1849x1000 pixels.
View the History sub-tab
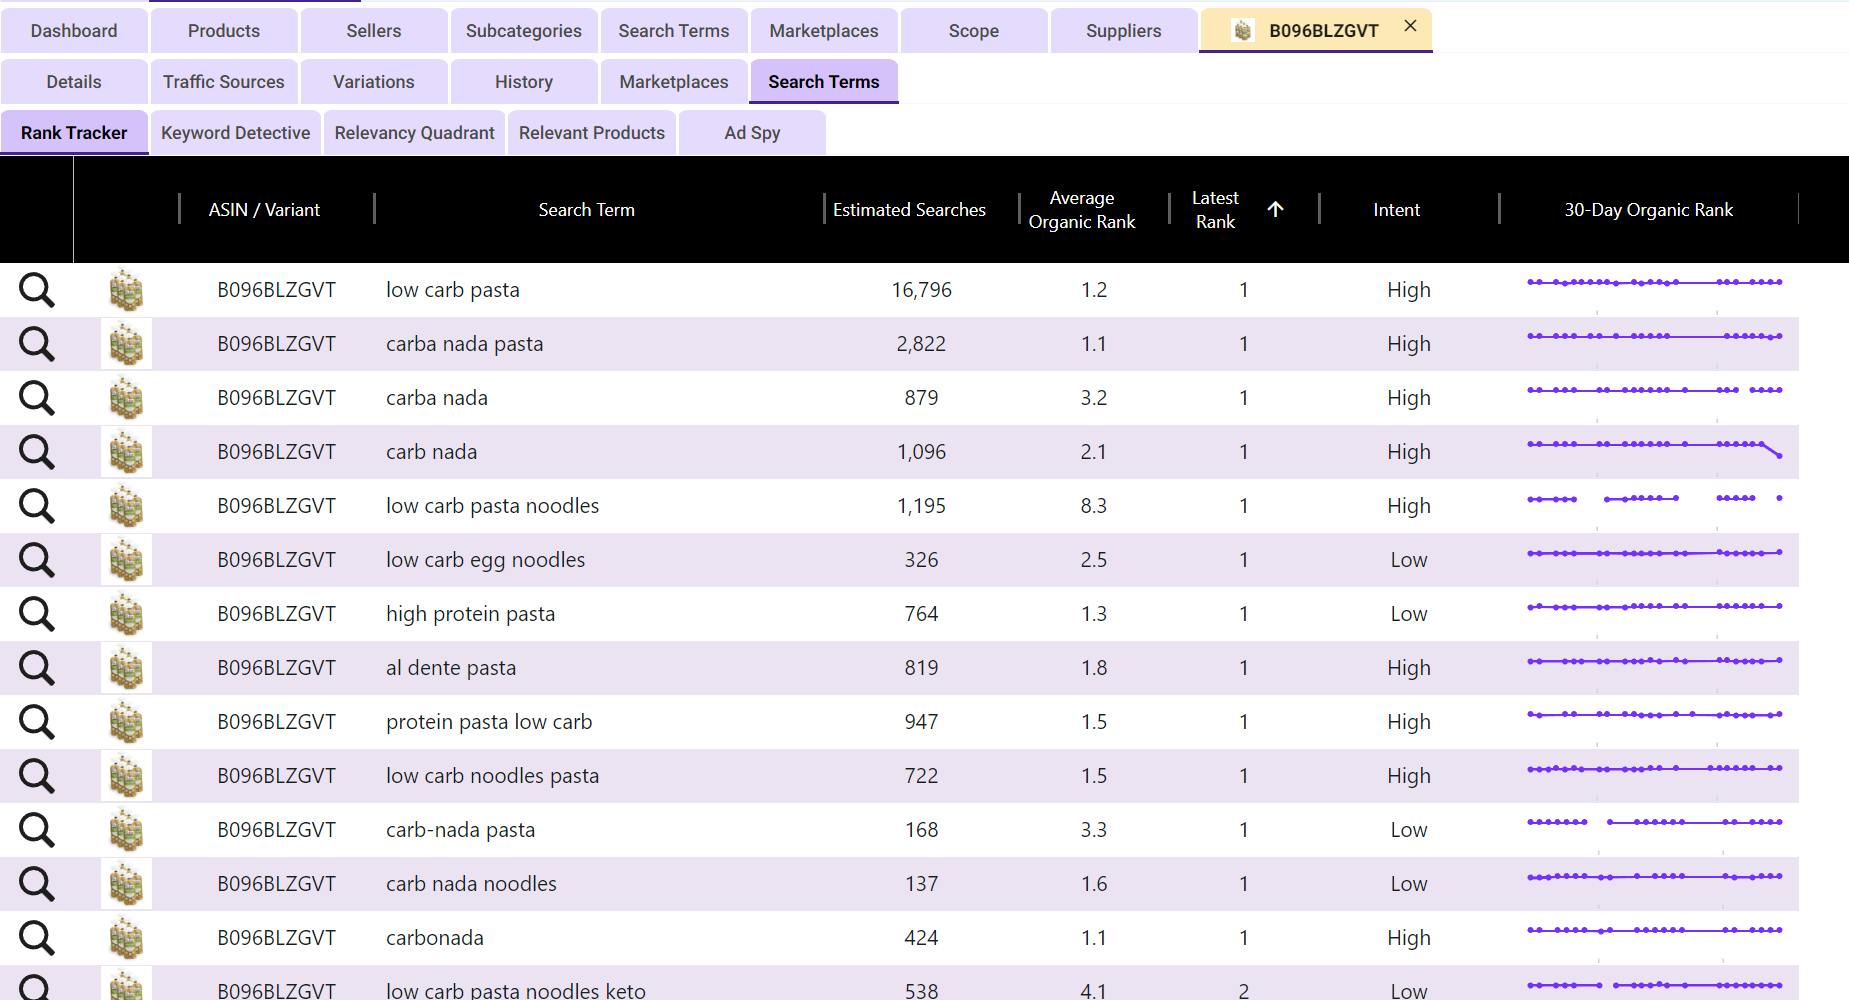pos(524,82)
